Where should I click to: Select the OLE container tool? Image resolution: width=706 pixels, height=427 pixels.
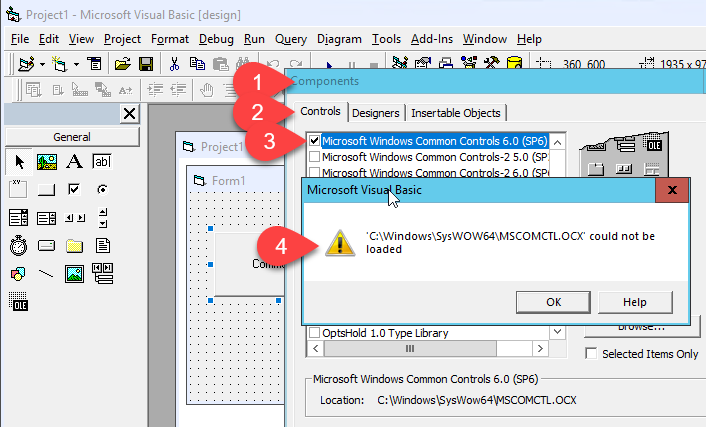19,299
